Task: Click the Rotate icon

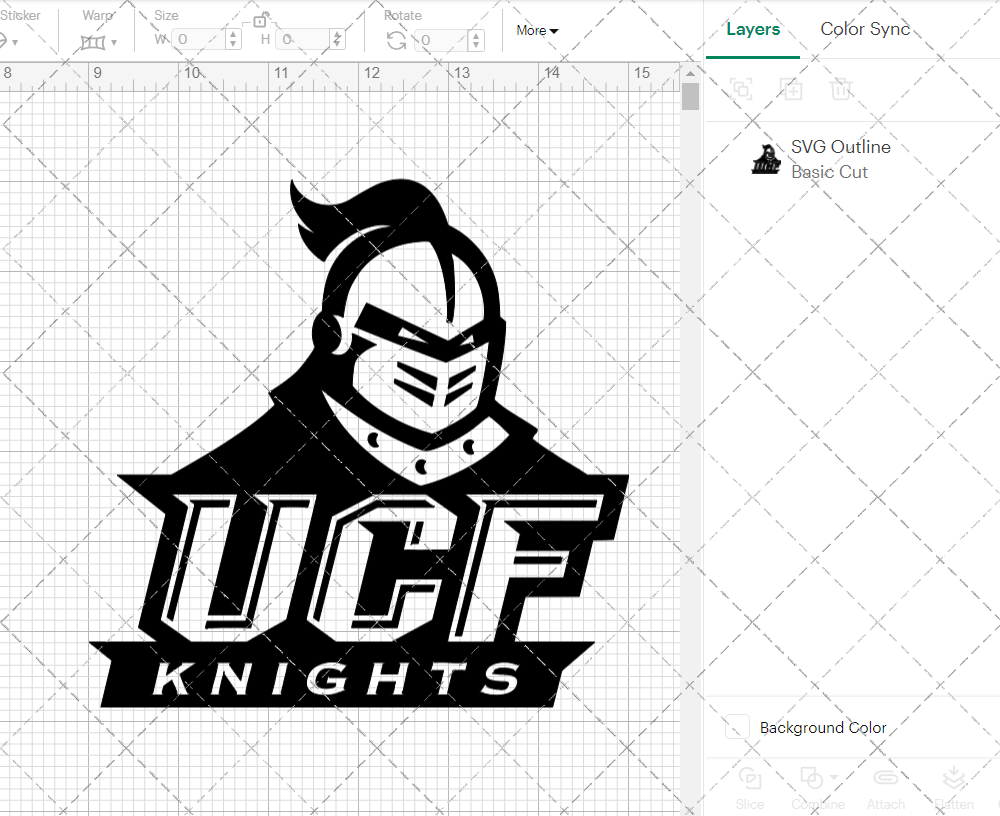Action: tap(396, 41)
